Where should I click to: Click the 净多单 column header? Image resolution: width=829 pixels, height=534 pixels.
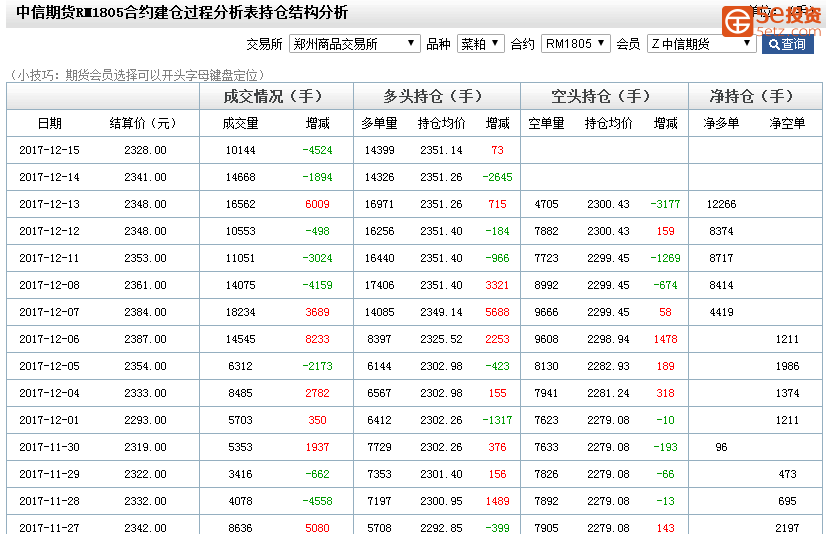click(721, 124)
